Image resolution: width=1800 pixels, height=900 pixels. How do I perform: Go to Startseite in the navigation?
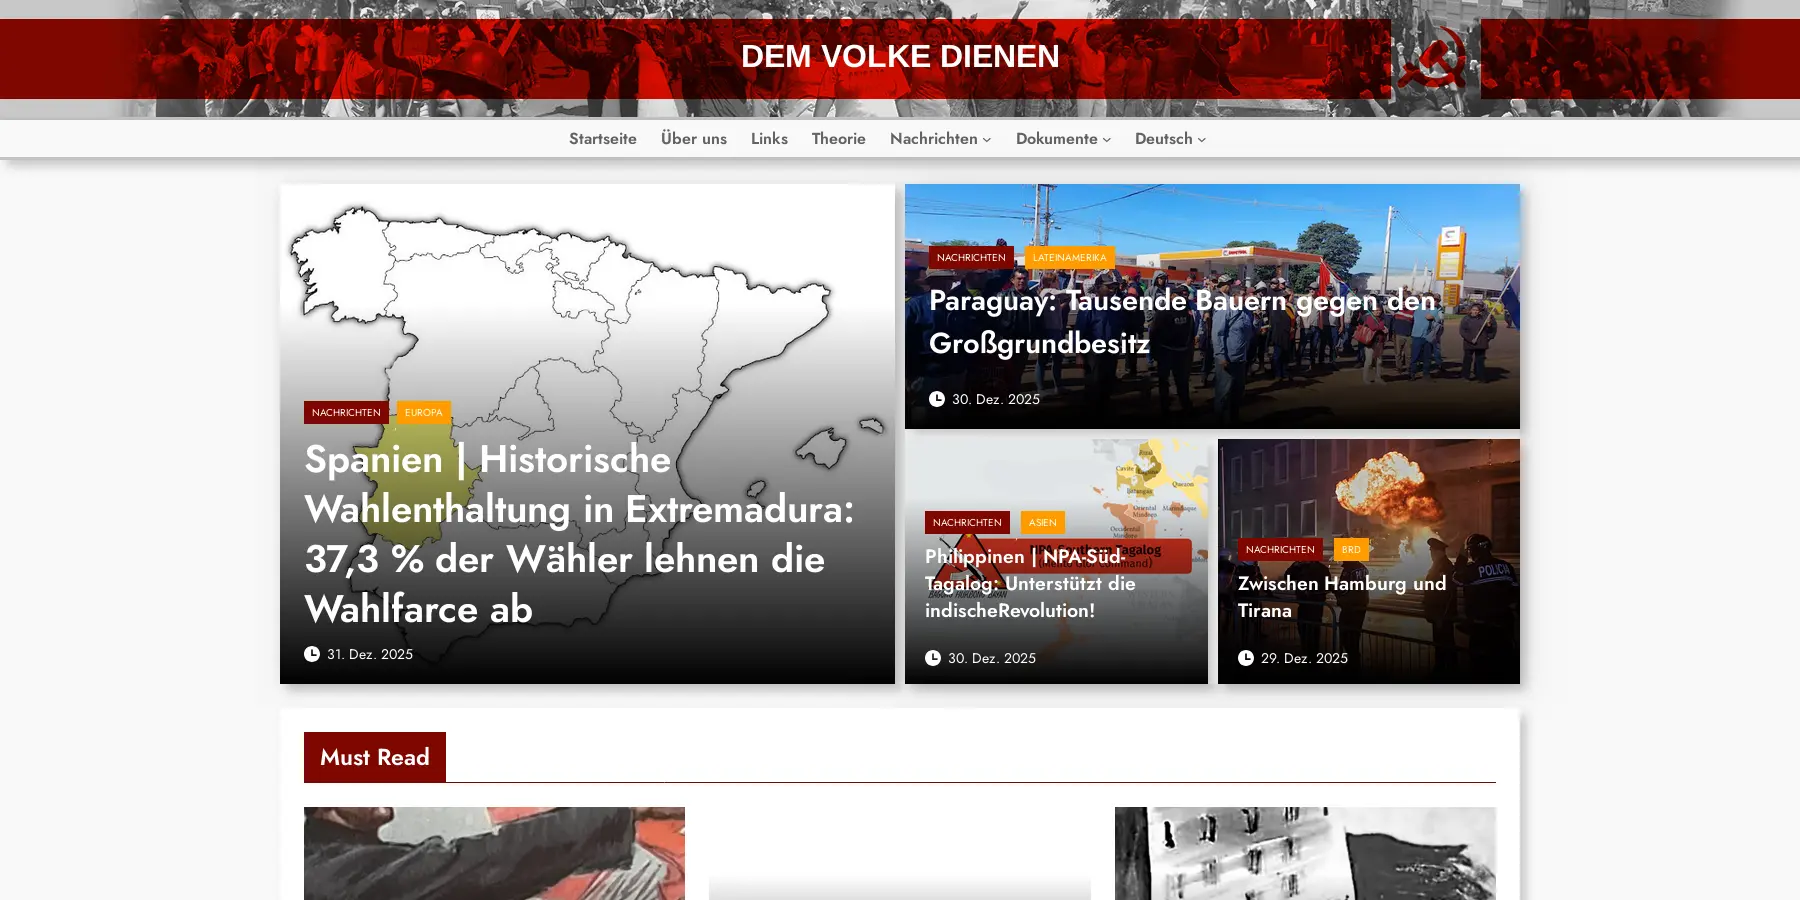tap(603, 139)
